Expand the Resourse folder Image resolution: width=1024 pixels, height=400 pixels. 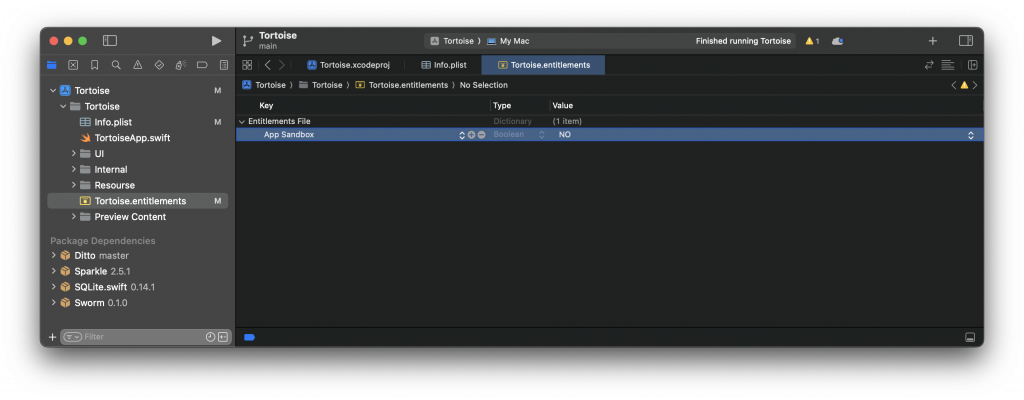tap(74, 185)
